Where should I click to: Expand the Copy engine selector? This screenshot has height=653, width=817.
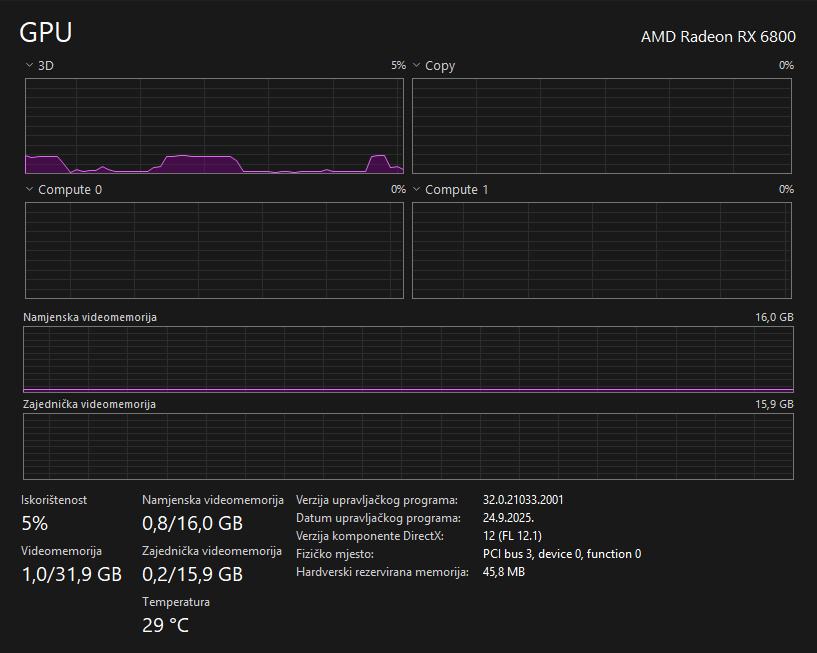click(417, 66)
